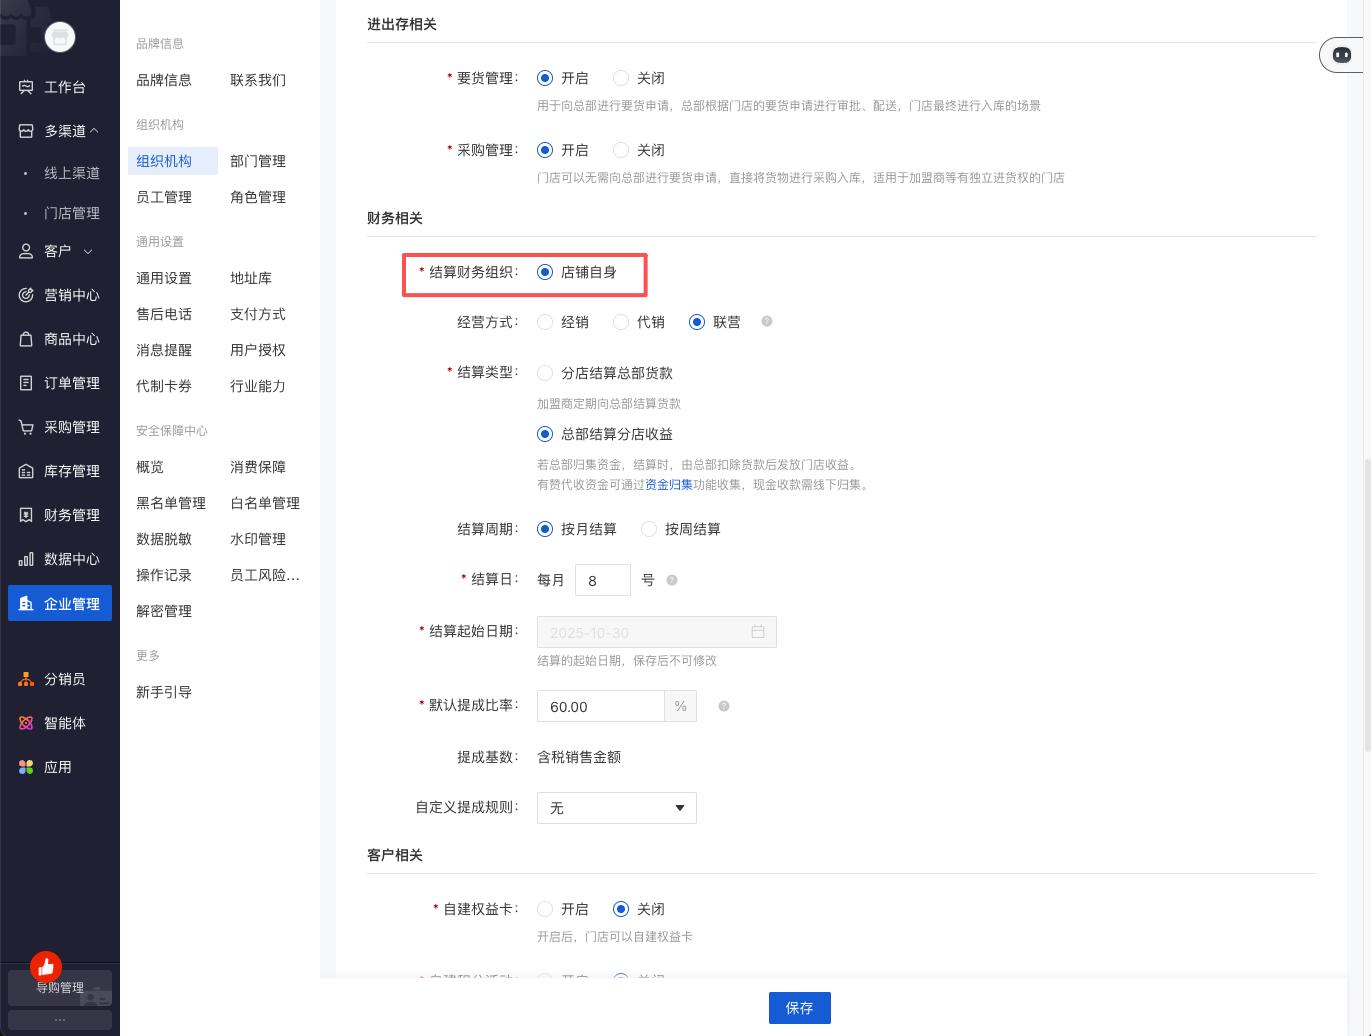Image resolution: width=1371 pixels, height=1036 pixels.
Task: Open 员工管理 in settings menu
Action: [x=164, y=197]
